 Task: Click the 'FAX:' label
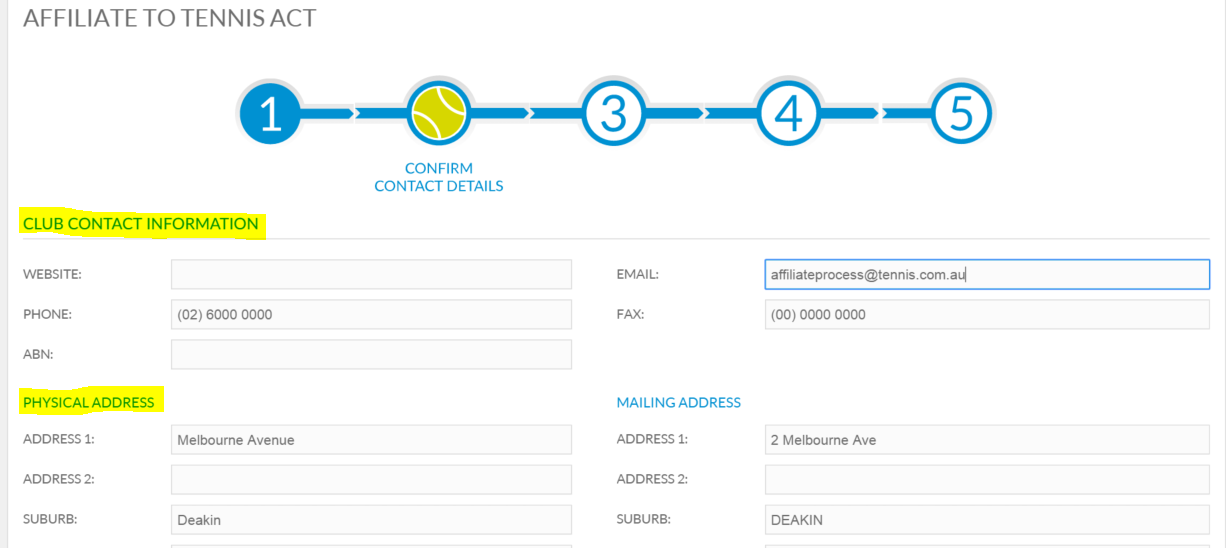coord(630,314)
